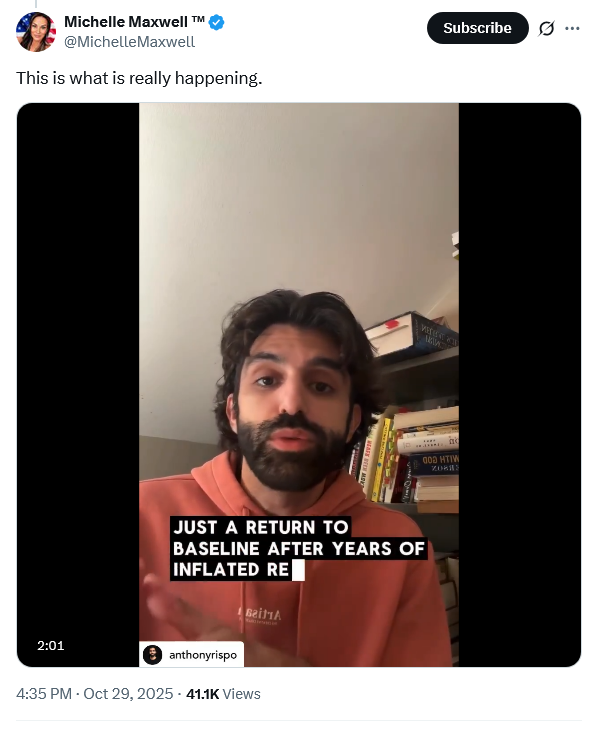Click the Artisan logo on the orange hoodie
Viewport: 598px width, 729px height.
point(259,615)
